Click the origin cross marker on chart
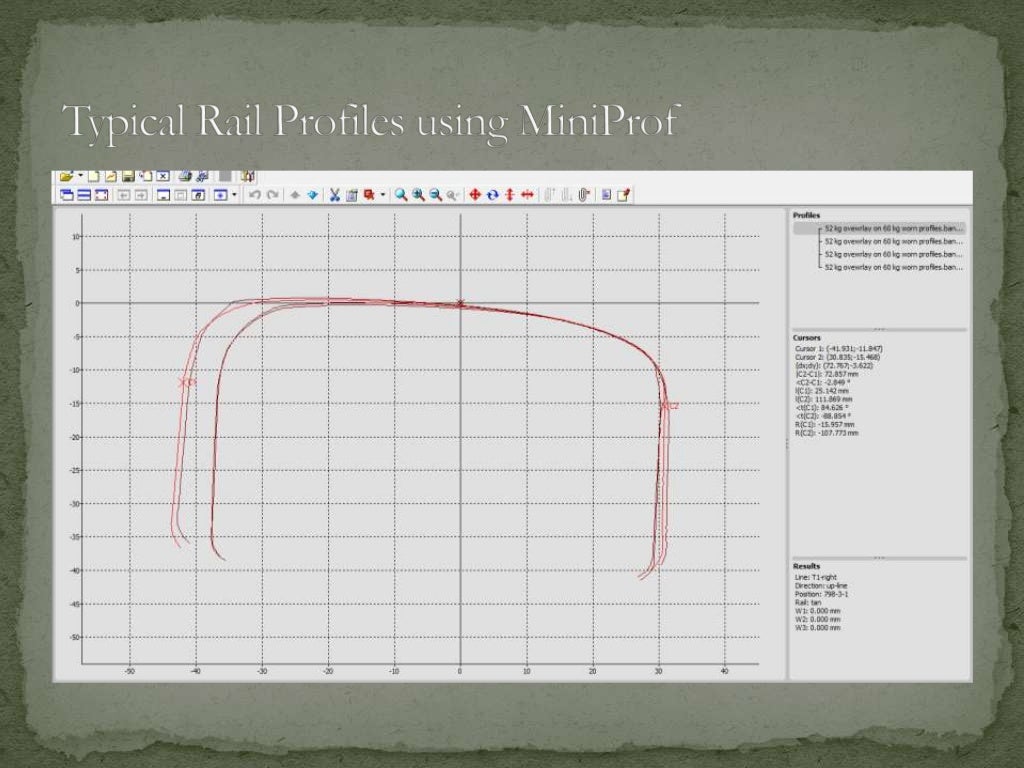The image size is (1024, 768). [x=460, y=303]
